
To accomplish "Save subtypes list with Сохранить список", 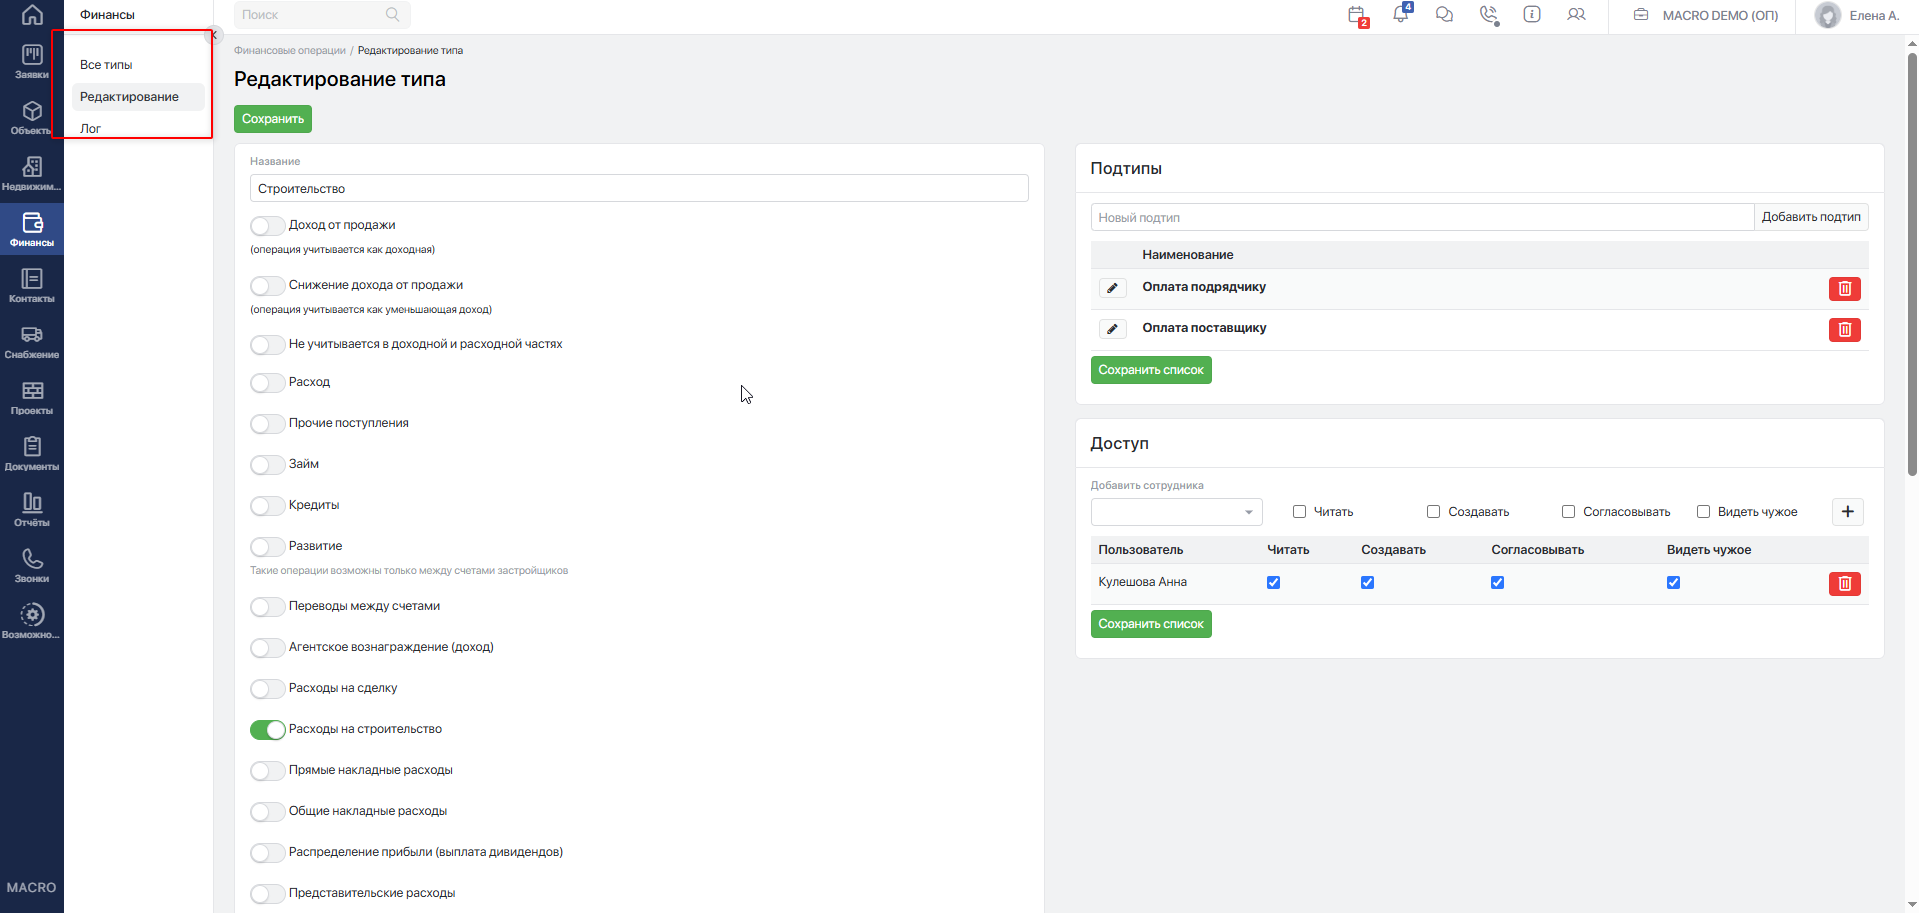I will (1151, 370).
